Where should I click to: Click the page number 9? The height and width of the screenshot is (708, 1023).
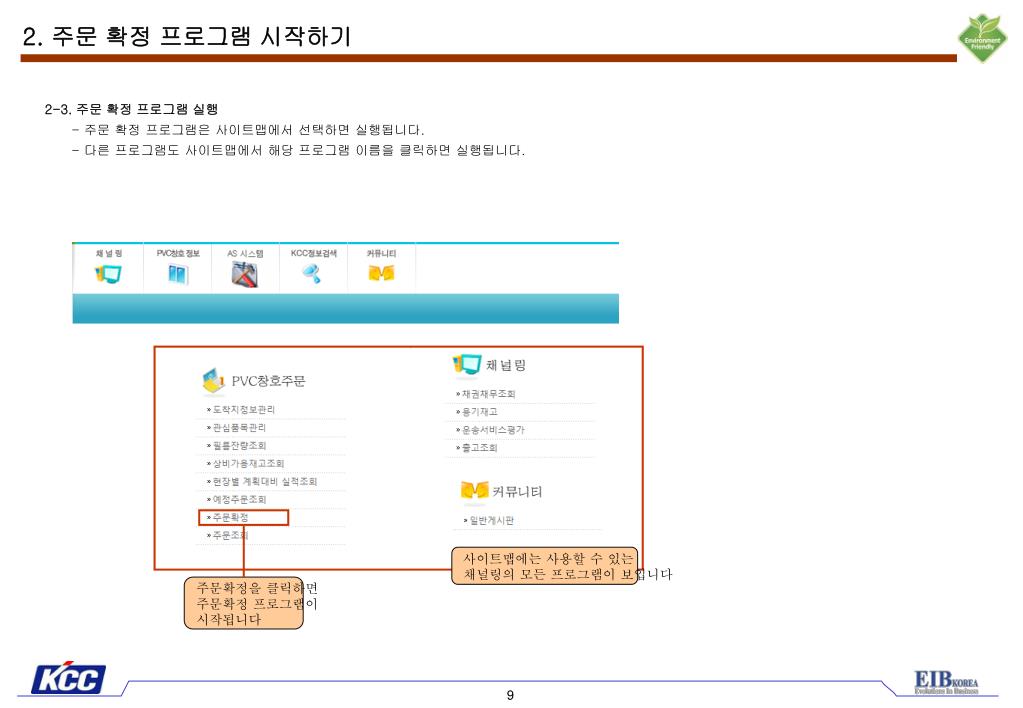tap(510, 696)
